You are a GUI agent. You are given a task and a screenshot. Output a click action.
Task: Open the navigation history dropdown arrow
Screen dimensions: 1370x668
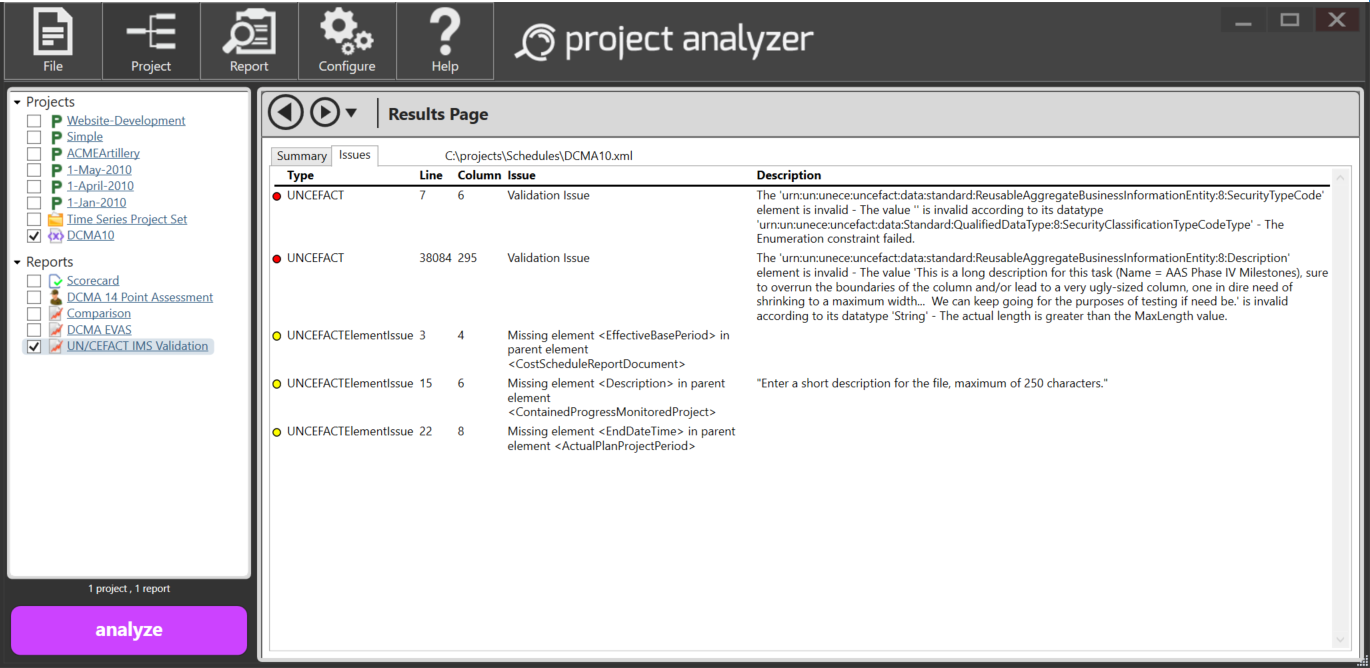click(x=351, y=114)
